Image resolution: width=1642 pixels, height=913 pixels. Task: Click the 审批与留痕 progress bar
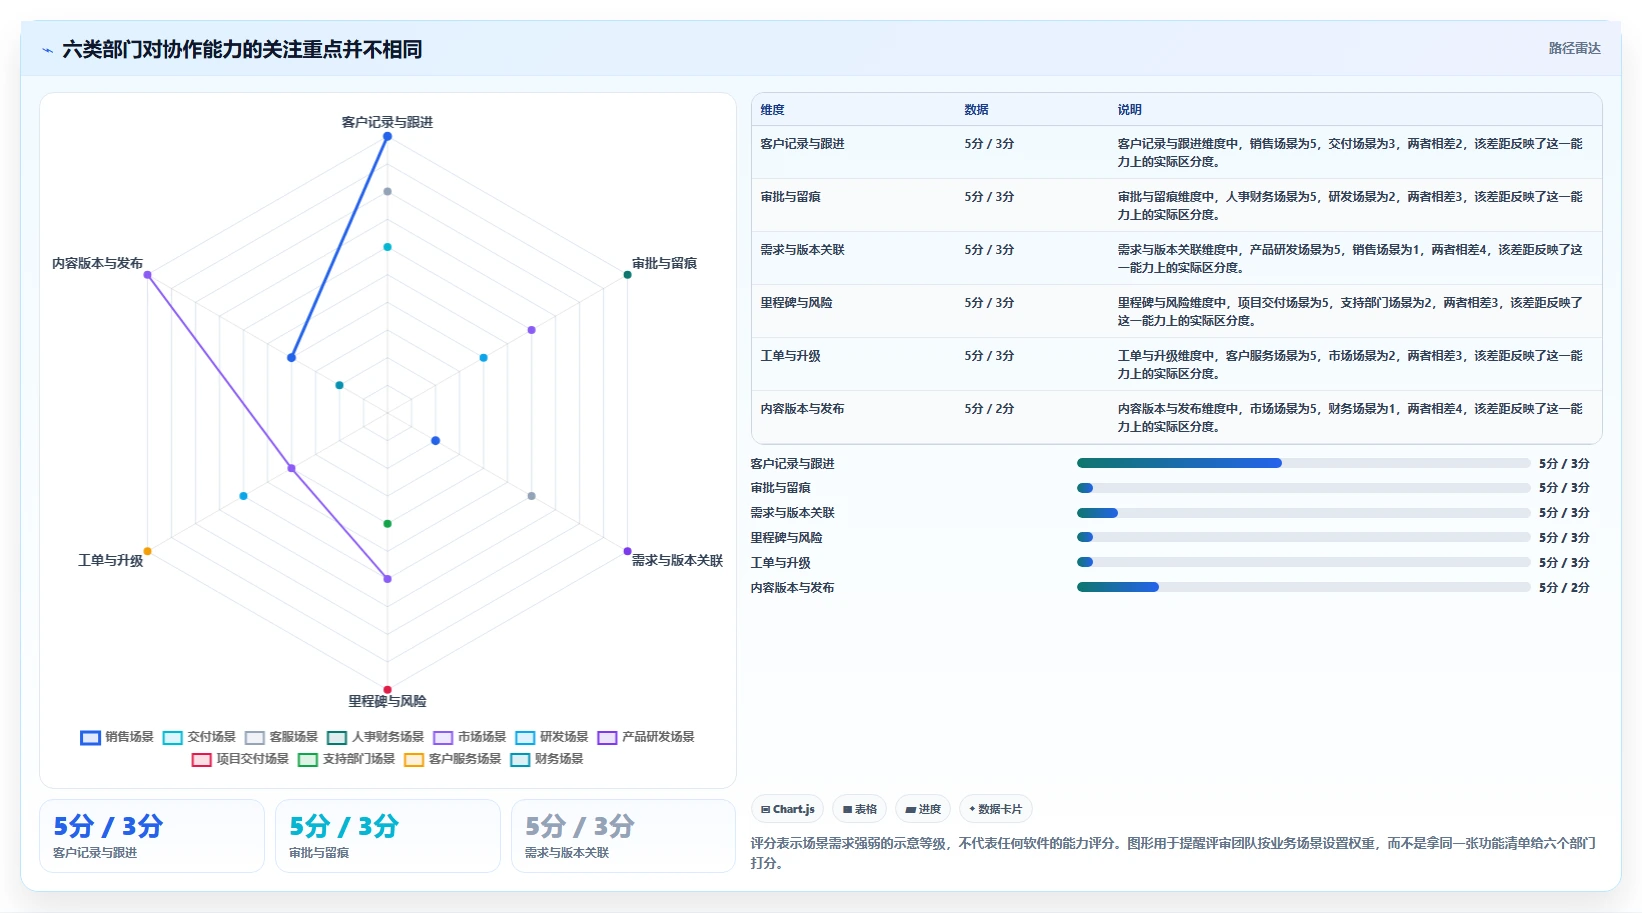click(x=1304, y=488)
